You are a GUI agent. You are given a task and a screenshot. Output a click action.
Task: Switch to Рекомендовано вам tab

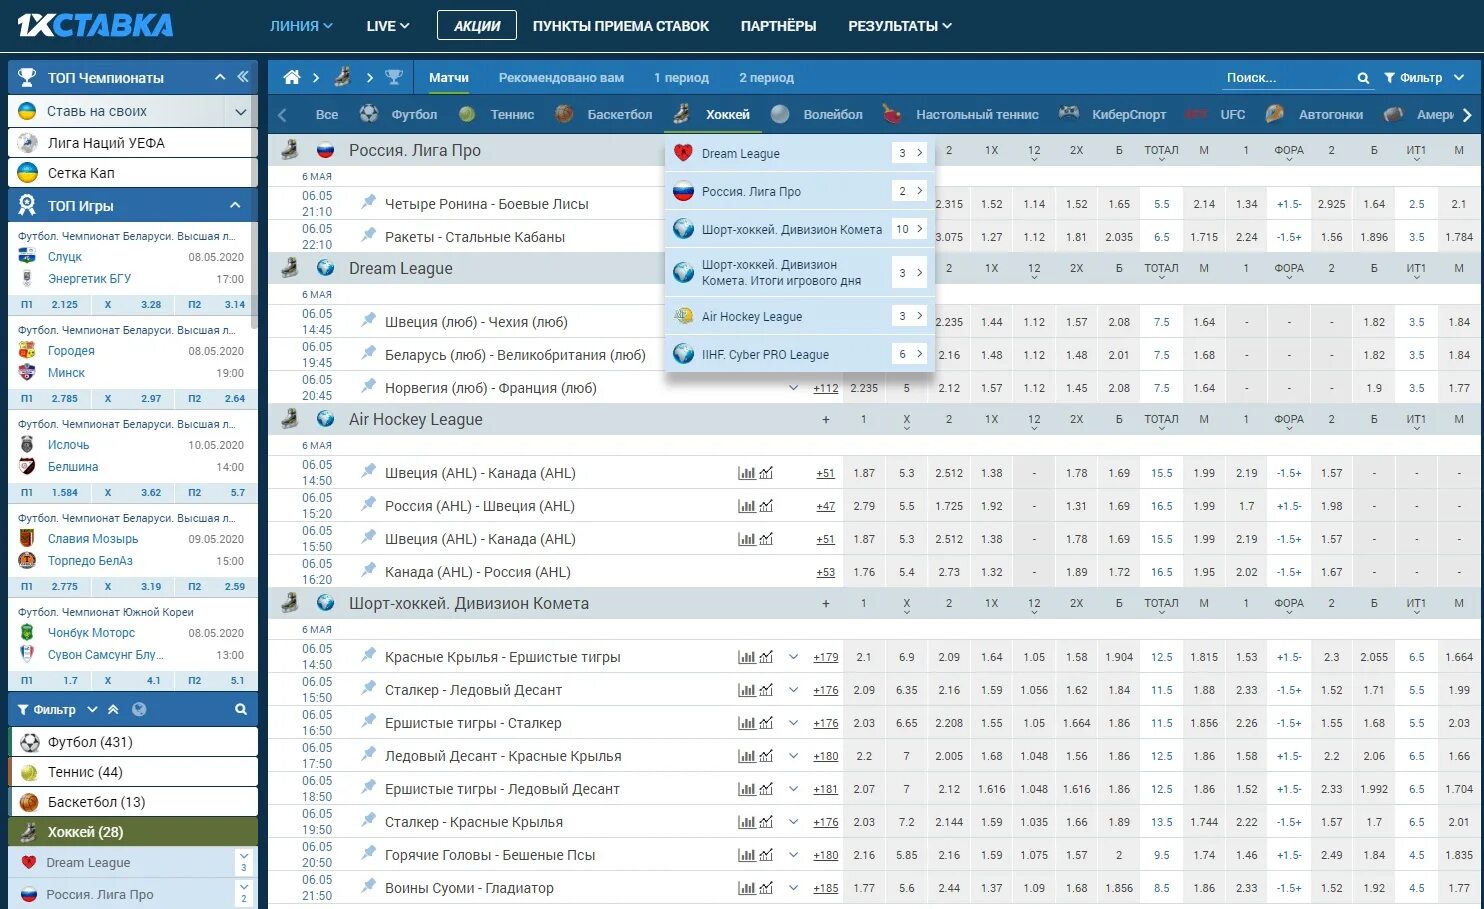tap(561, 77)
